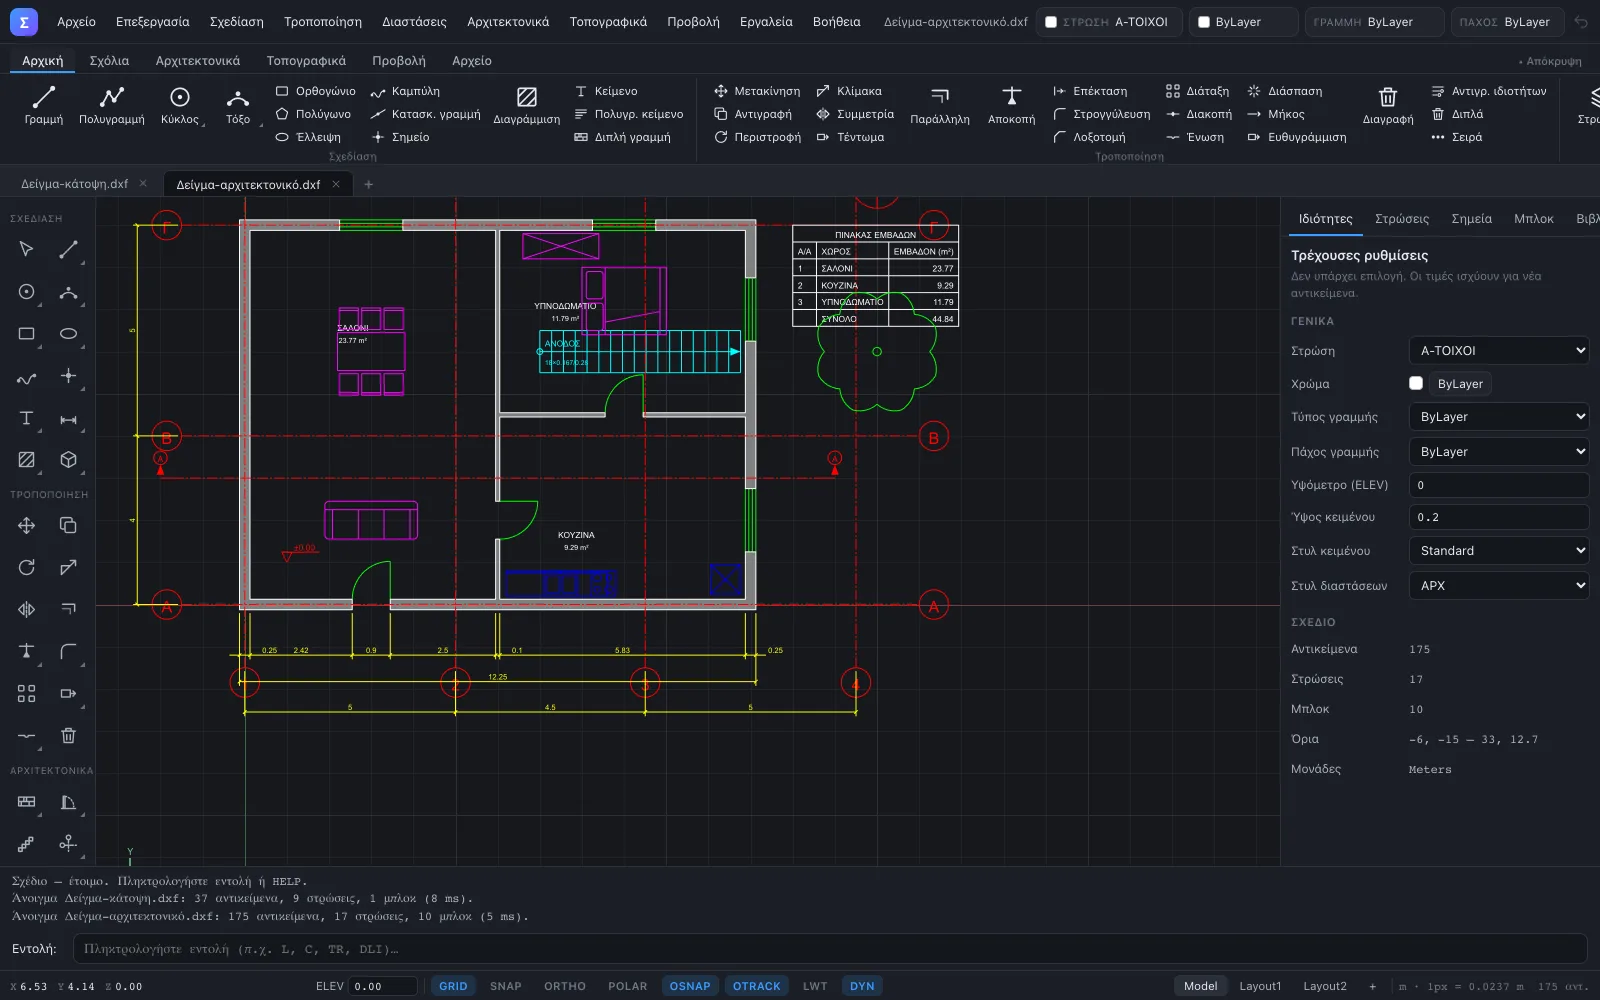This screenshot has width=1600, height=1000.
Task: Switch to the Σχόλια ribbon tab
Action: 109,61
